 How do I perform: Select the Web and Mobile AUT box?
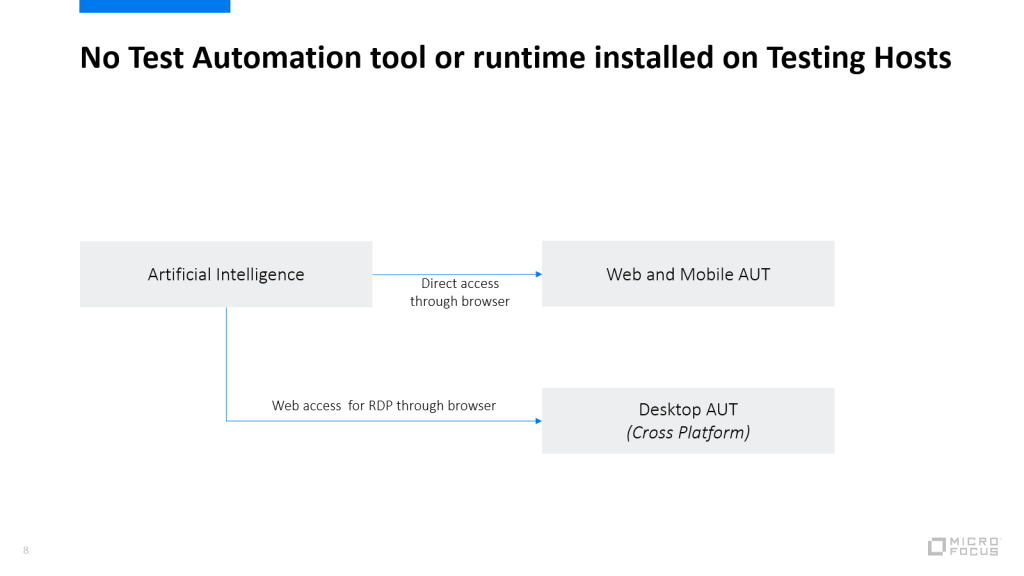[688, 274]
